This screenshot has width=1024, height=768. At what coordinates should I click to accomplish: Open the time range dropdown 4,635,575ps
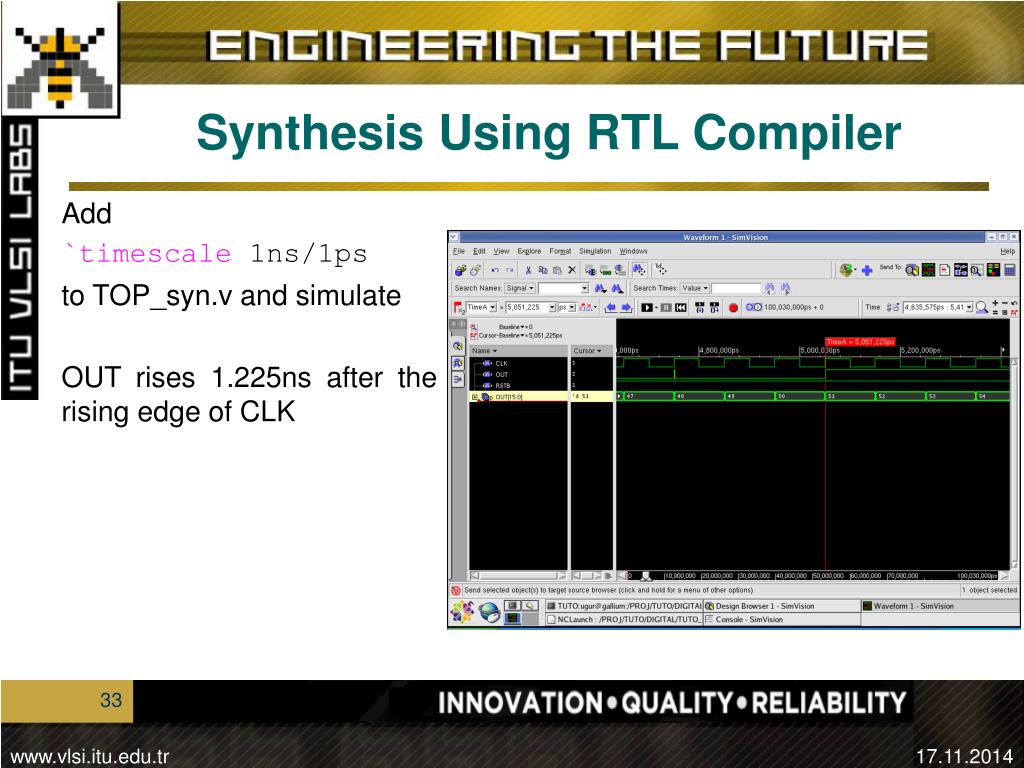point(969,307)
